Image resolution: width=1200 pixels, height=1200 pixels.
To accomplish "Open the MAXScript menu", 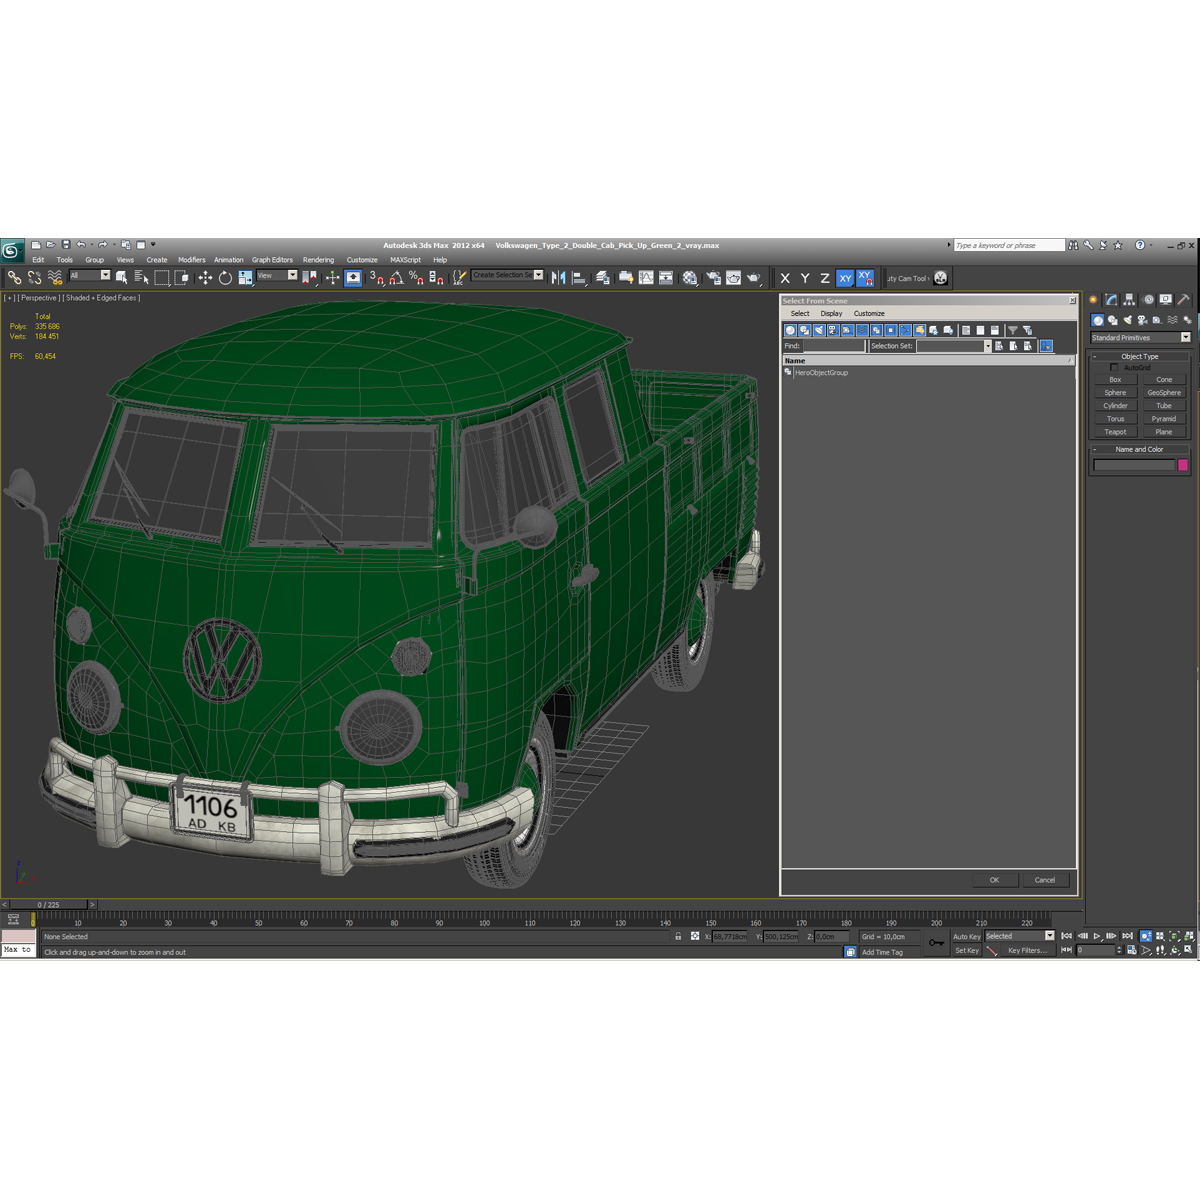I will pyautogui.click(x=405, y=260).
